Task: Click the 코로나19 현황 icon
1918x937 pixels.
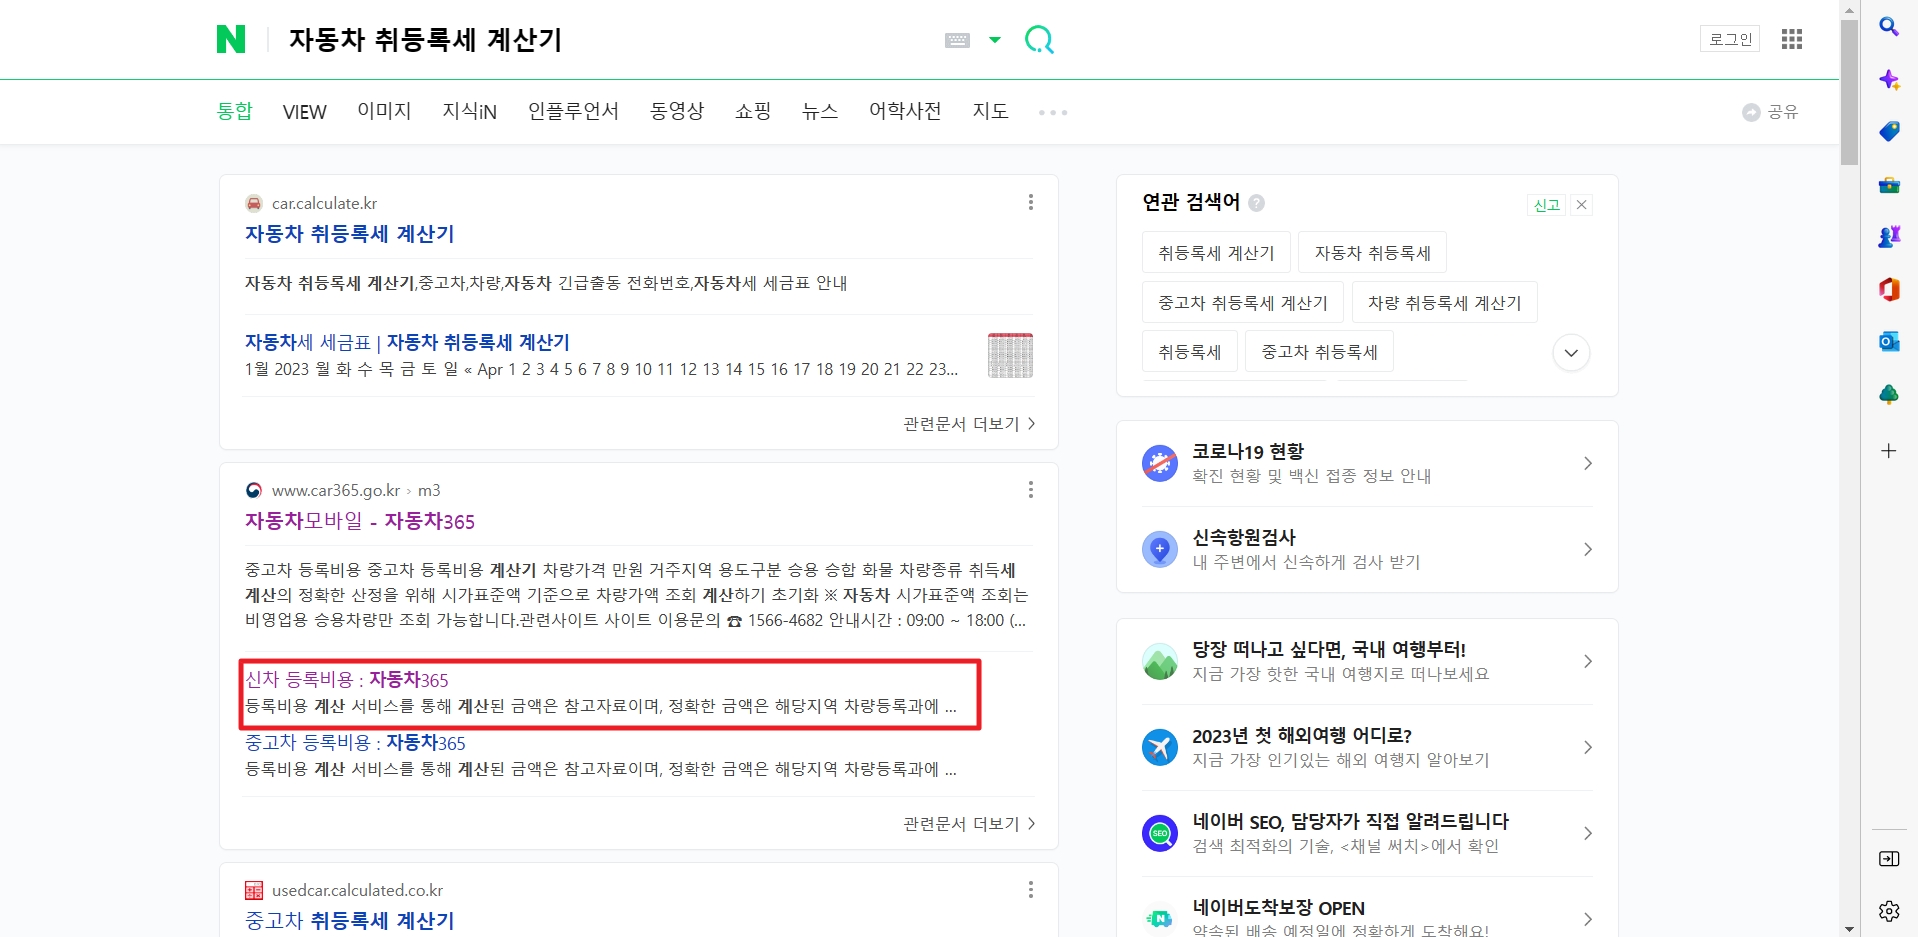Action: coord(1160,463)
